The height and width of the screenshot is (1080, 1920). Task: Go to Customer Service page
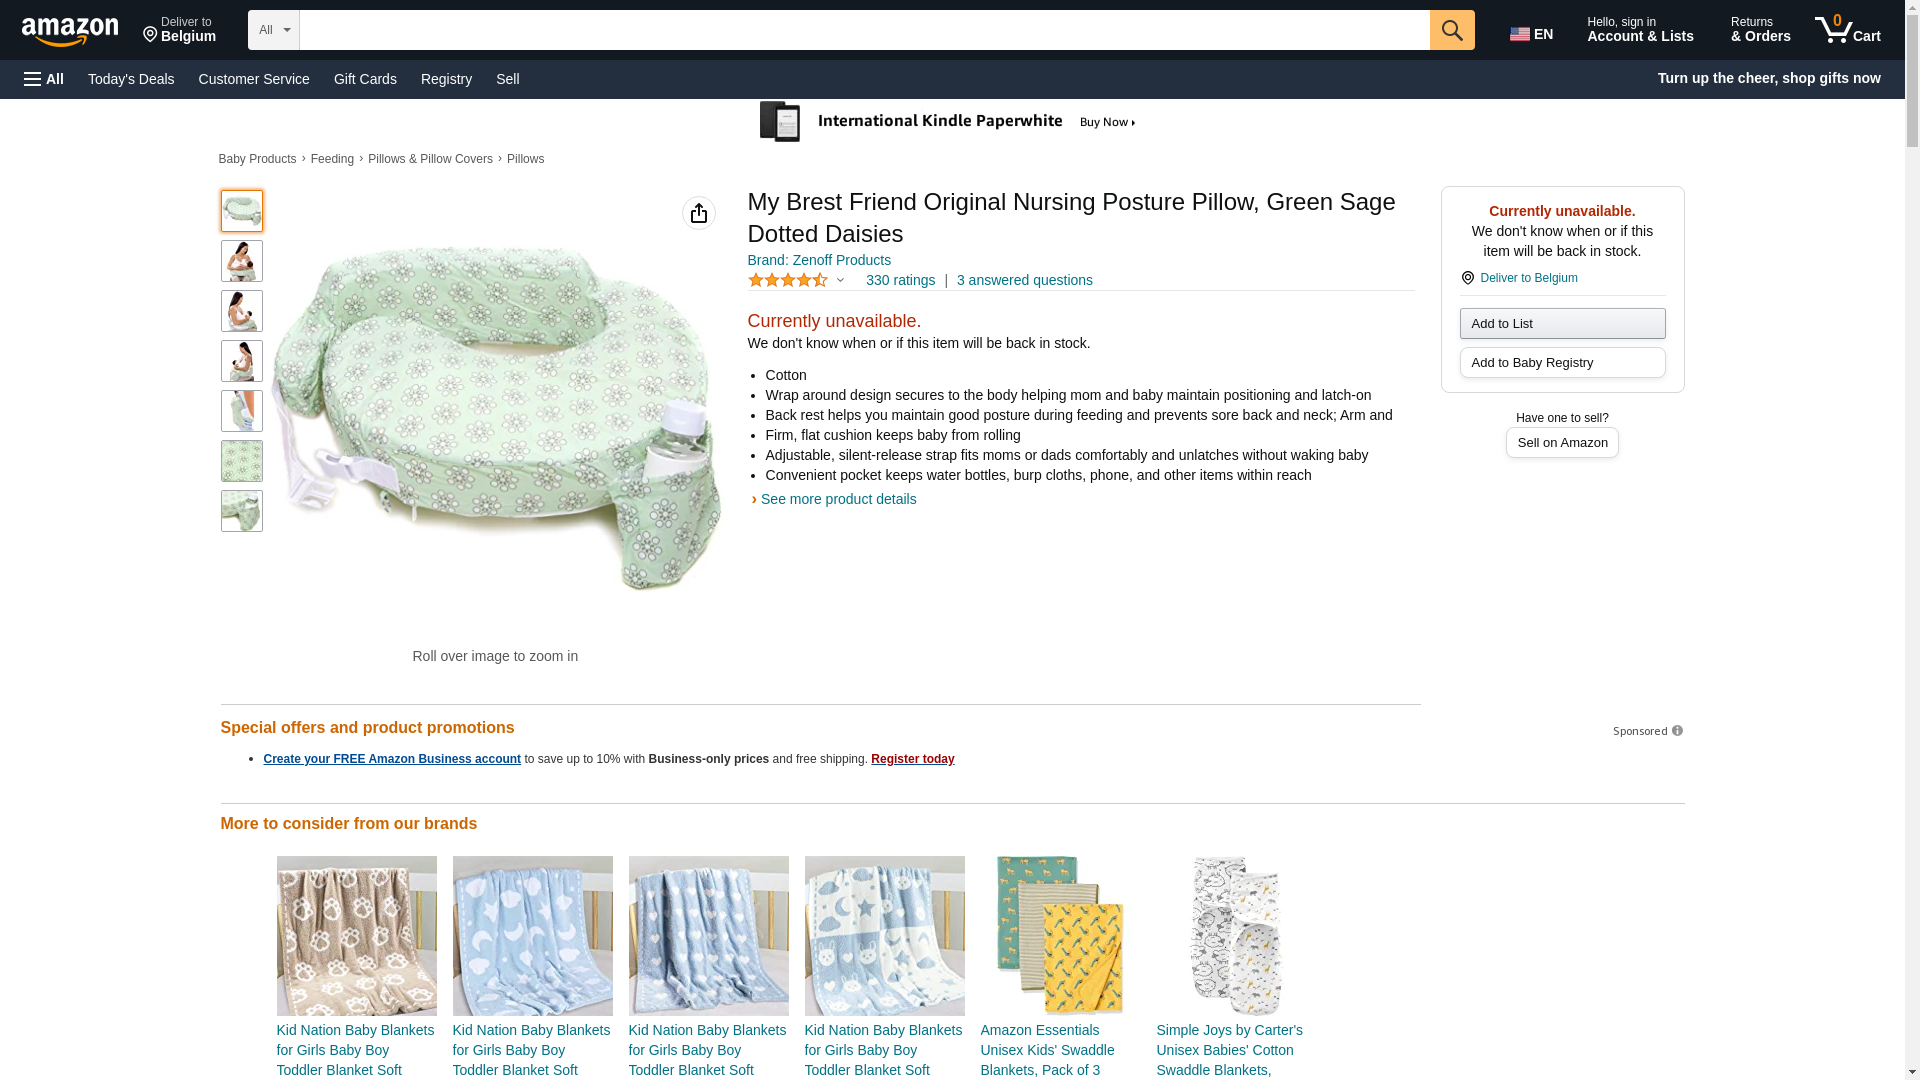coord(254,79)
